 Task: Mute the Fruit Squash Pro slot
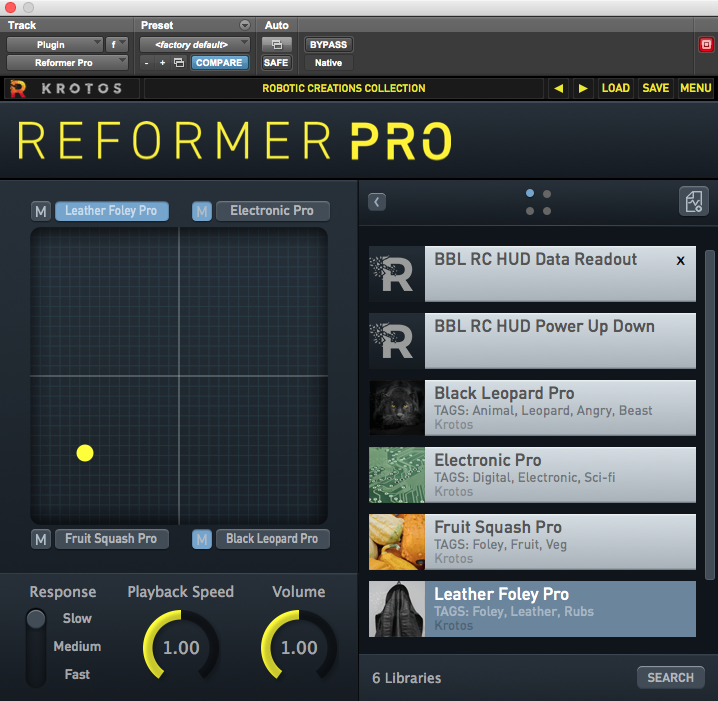pyautogui.click(x=41, y=539)
